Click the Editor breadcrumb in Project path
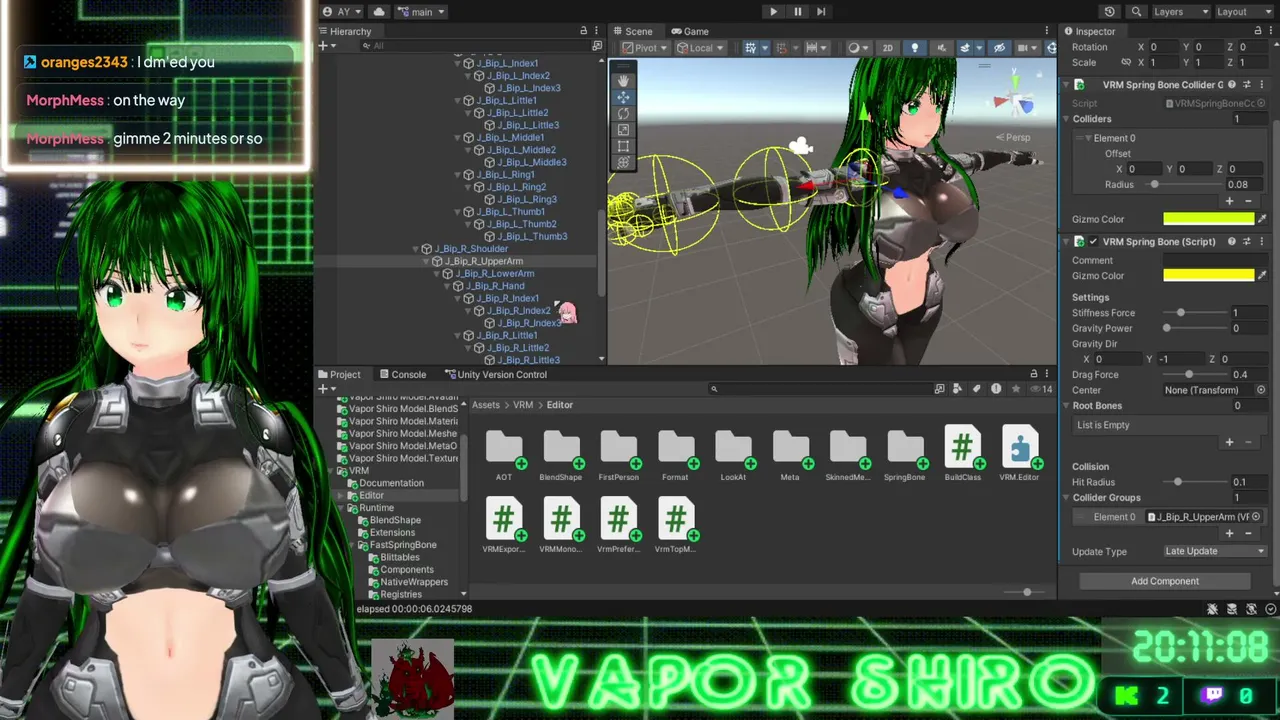Screen dimensions: 1280x720 point(560,405)
